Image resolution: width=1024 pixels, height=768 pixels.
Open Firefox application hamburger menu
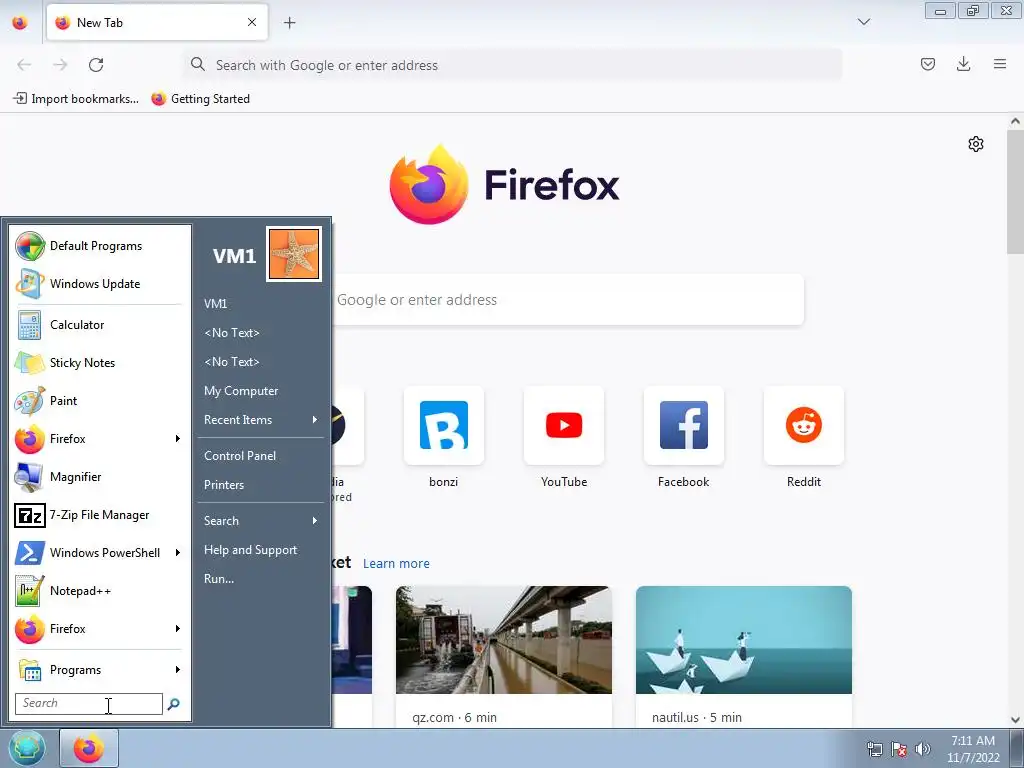click(1000, 64)
